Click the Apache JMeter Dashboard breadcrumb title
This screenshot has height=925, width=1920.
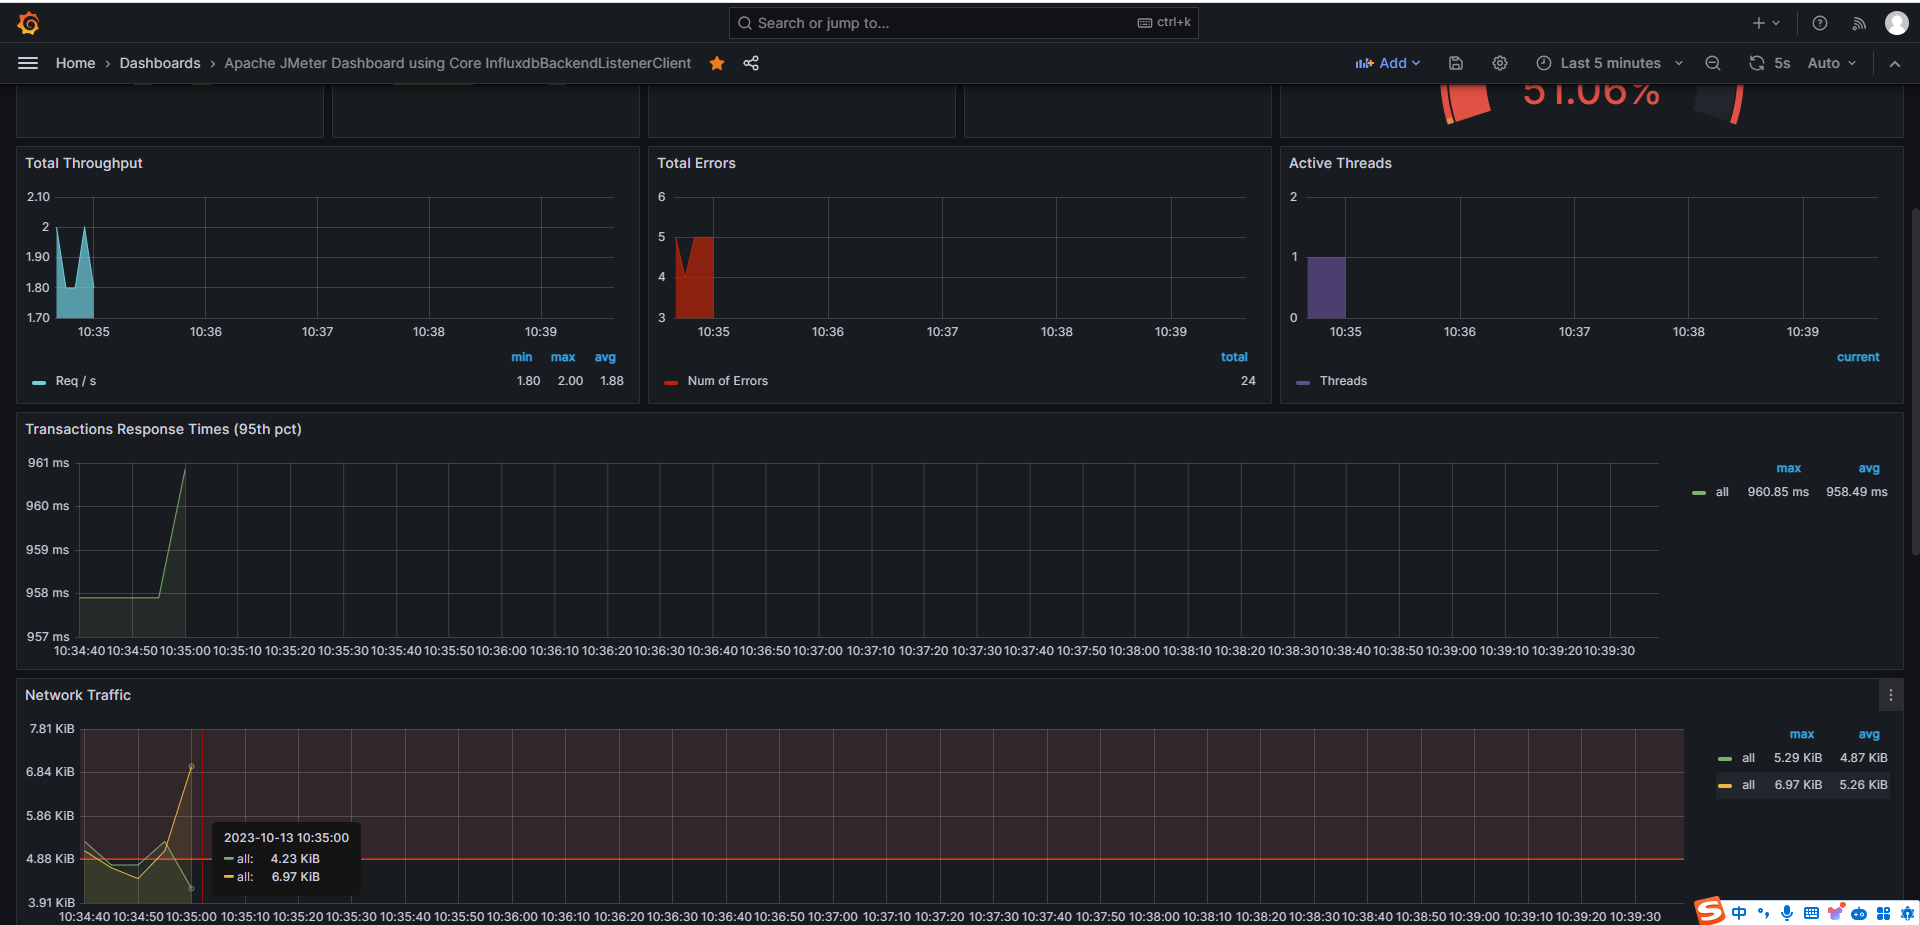click(x=457, y=63)
